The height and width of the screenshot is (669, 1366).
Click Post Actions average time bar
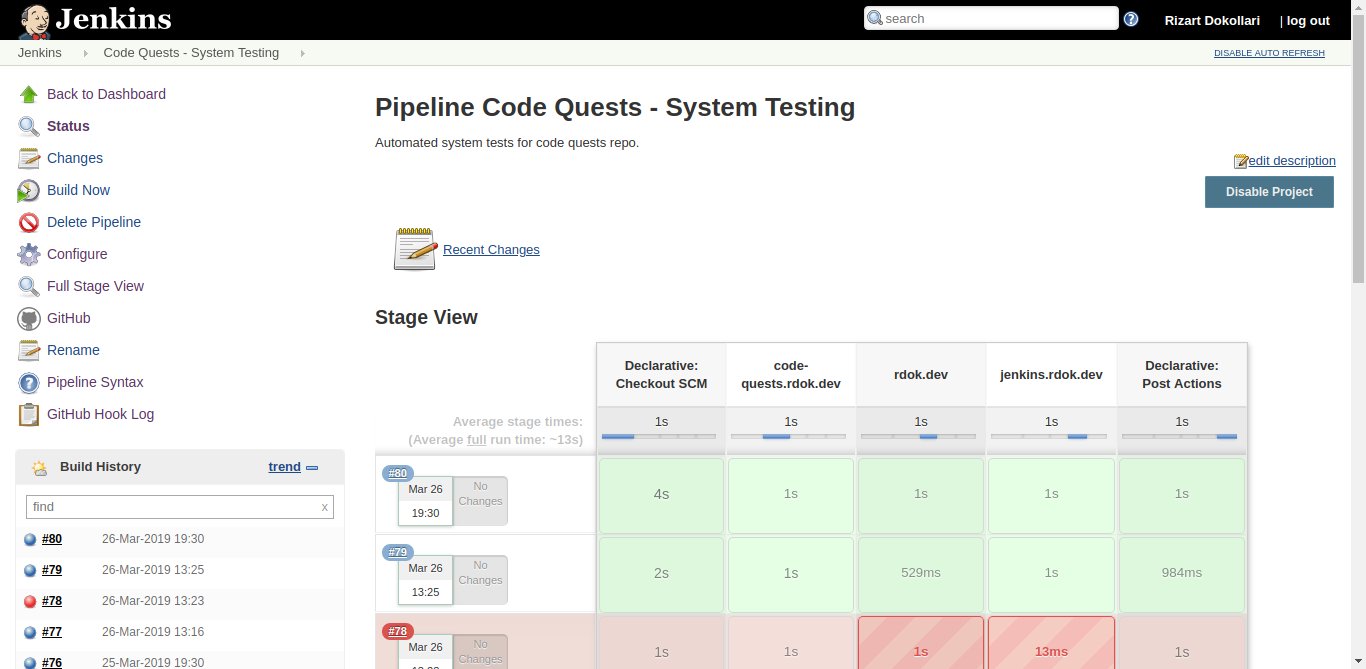[x=1180, y=436]
